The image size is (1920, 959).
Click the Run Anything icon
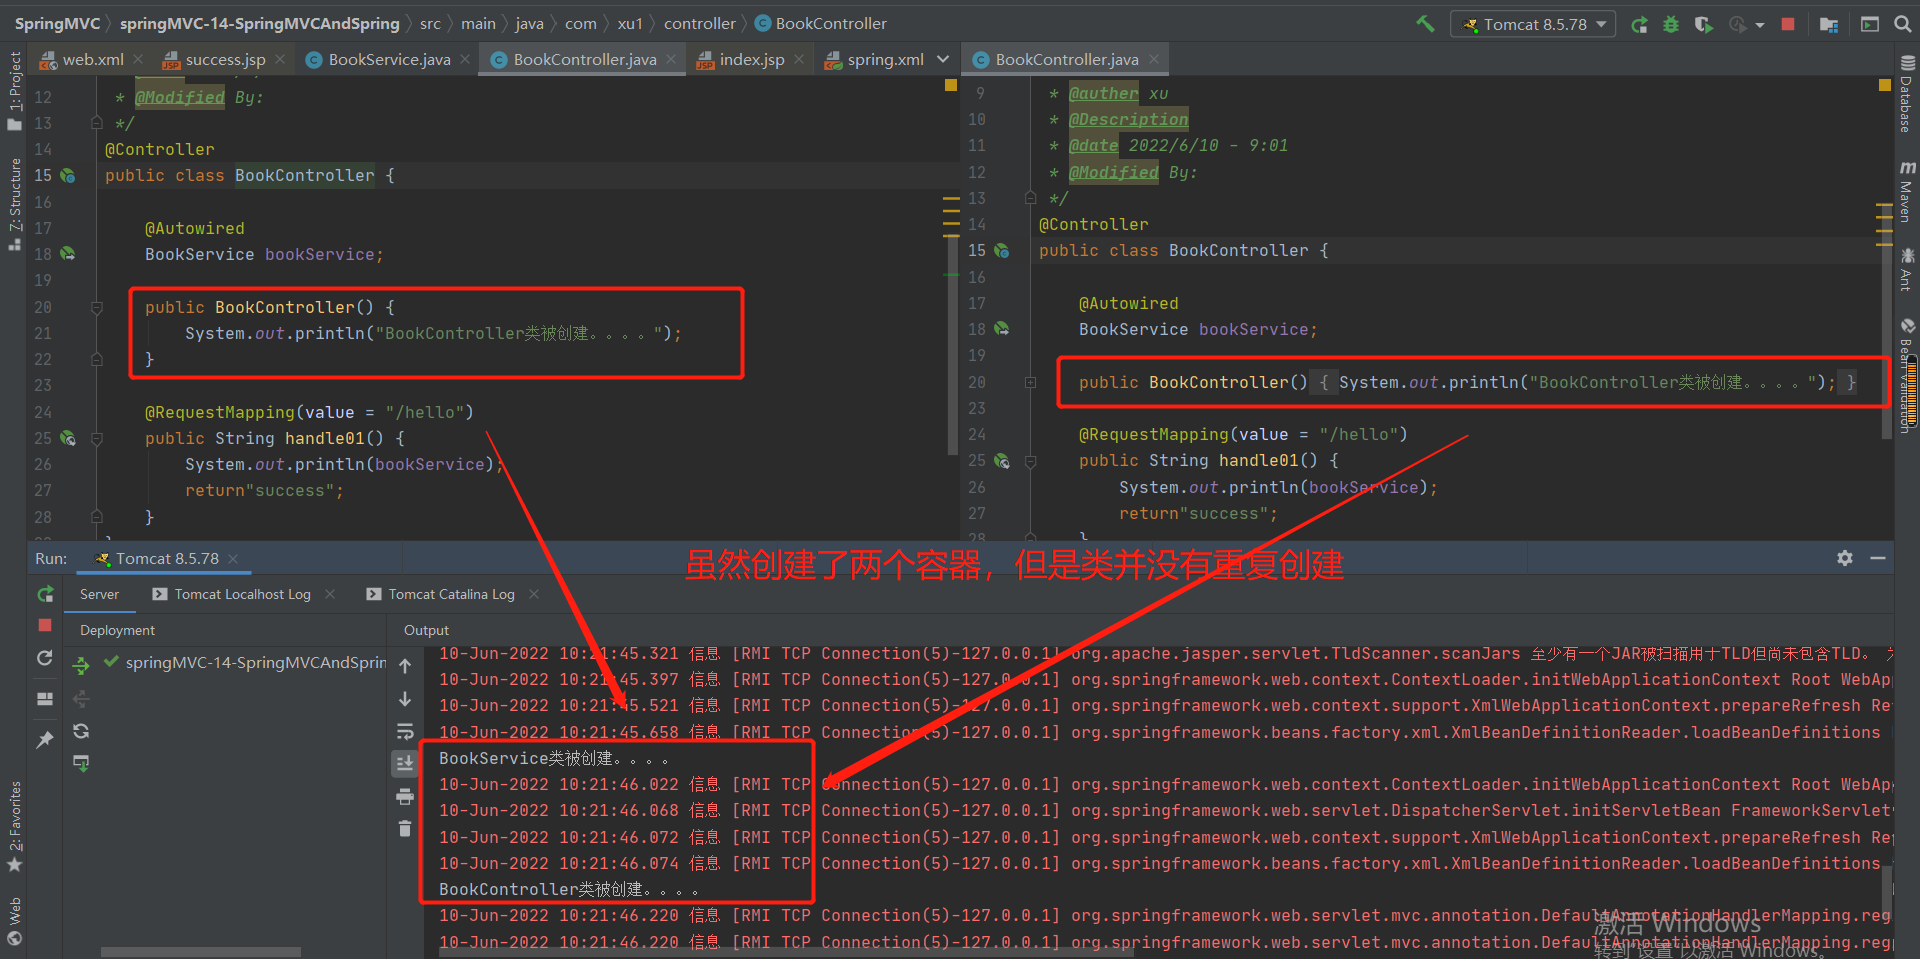1870,24
